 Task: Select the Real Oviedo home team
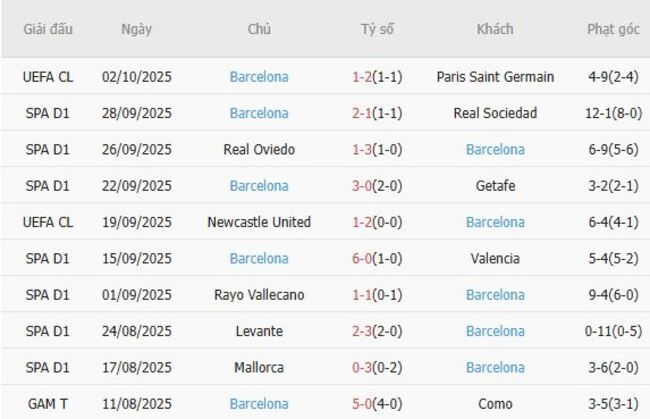(259, 149)
